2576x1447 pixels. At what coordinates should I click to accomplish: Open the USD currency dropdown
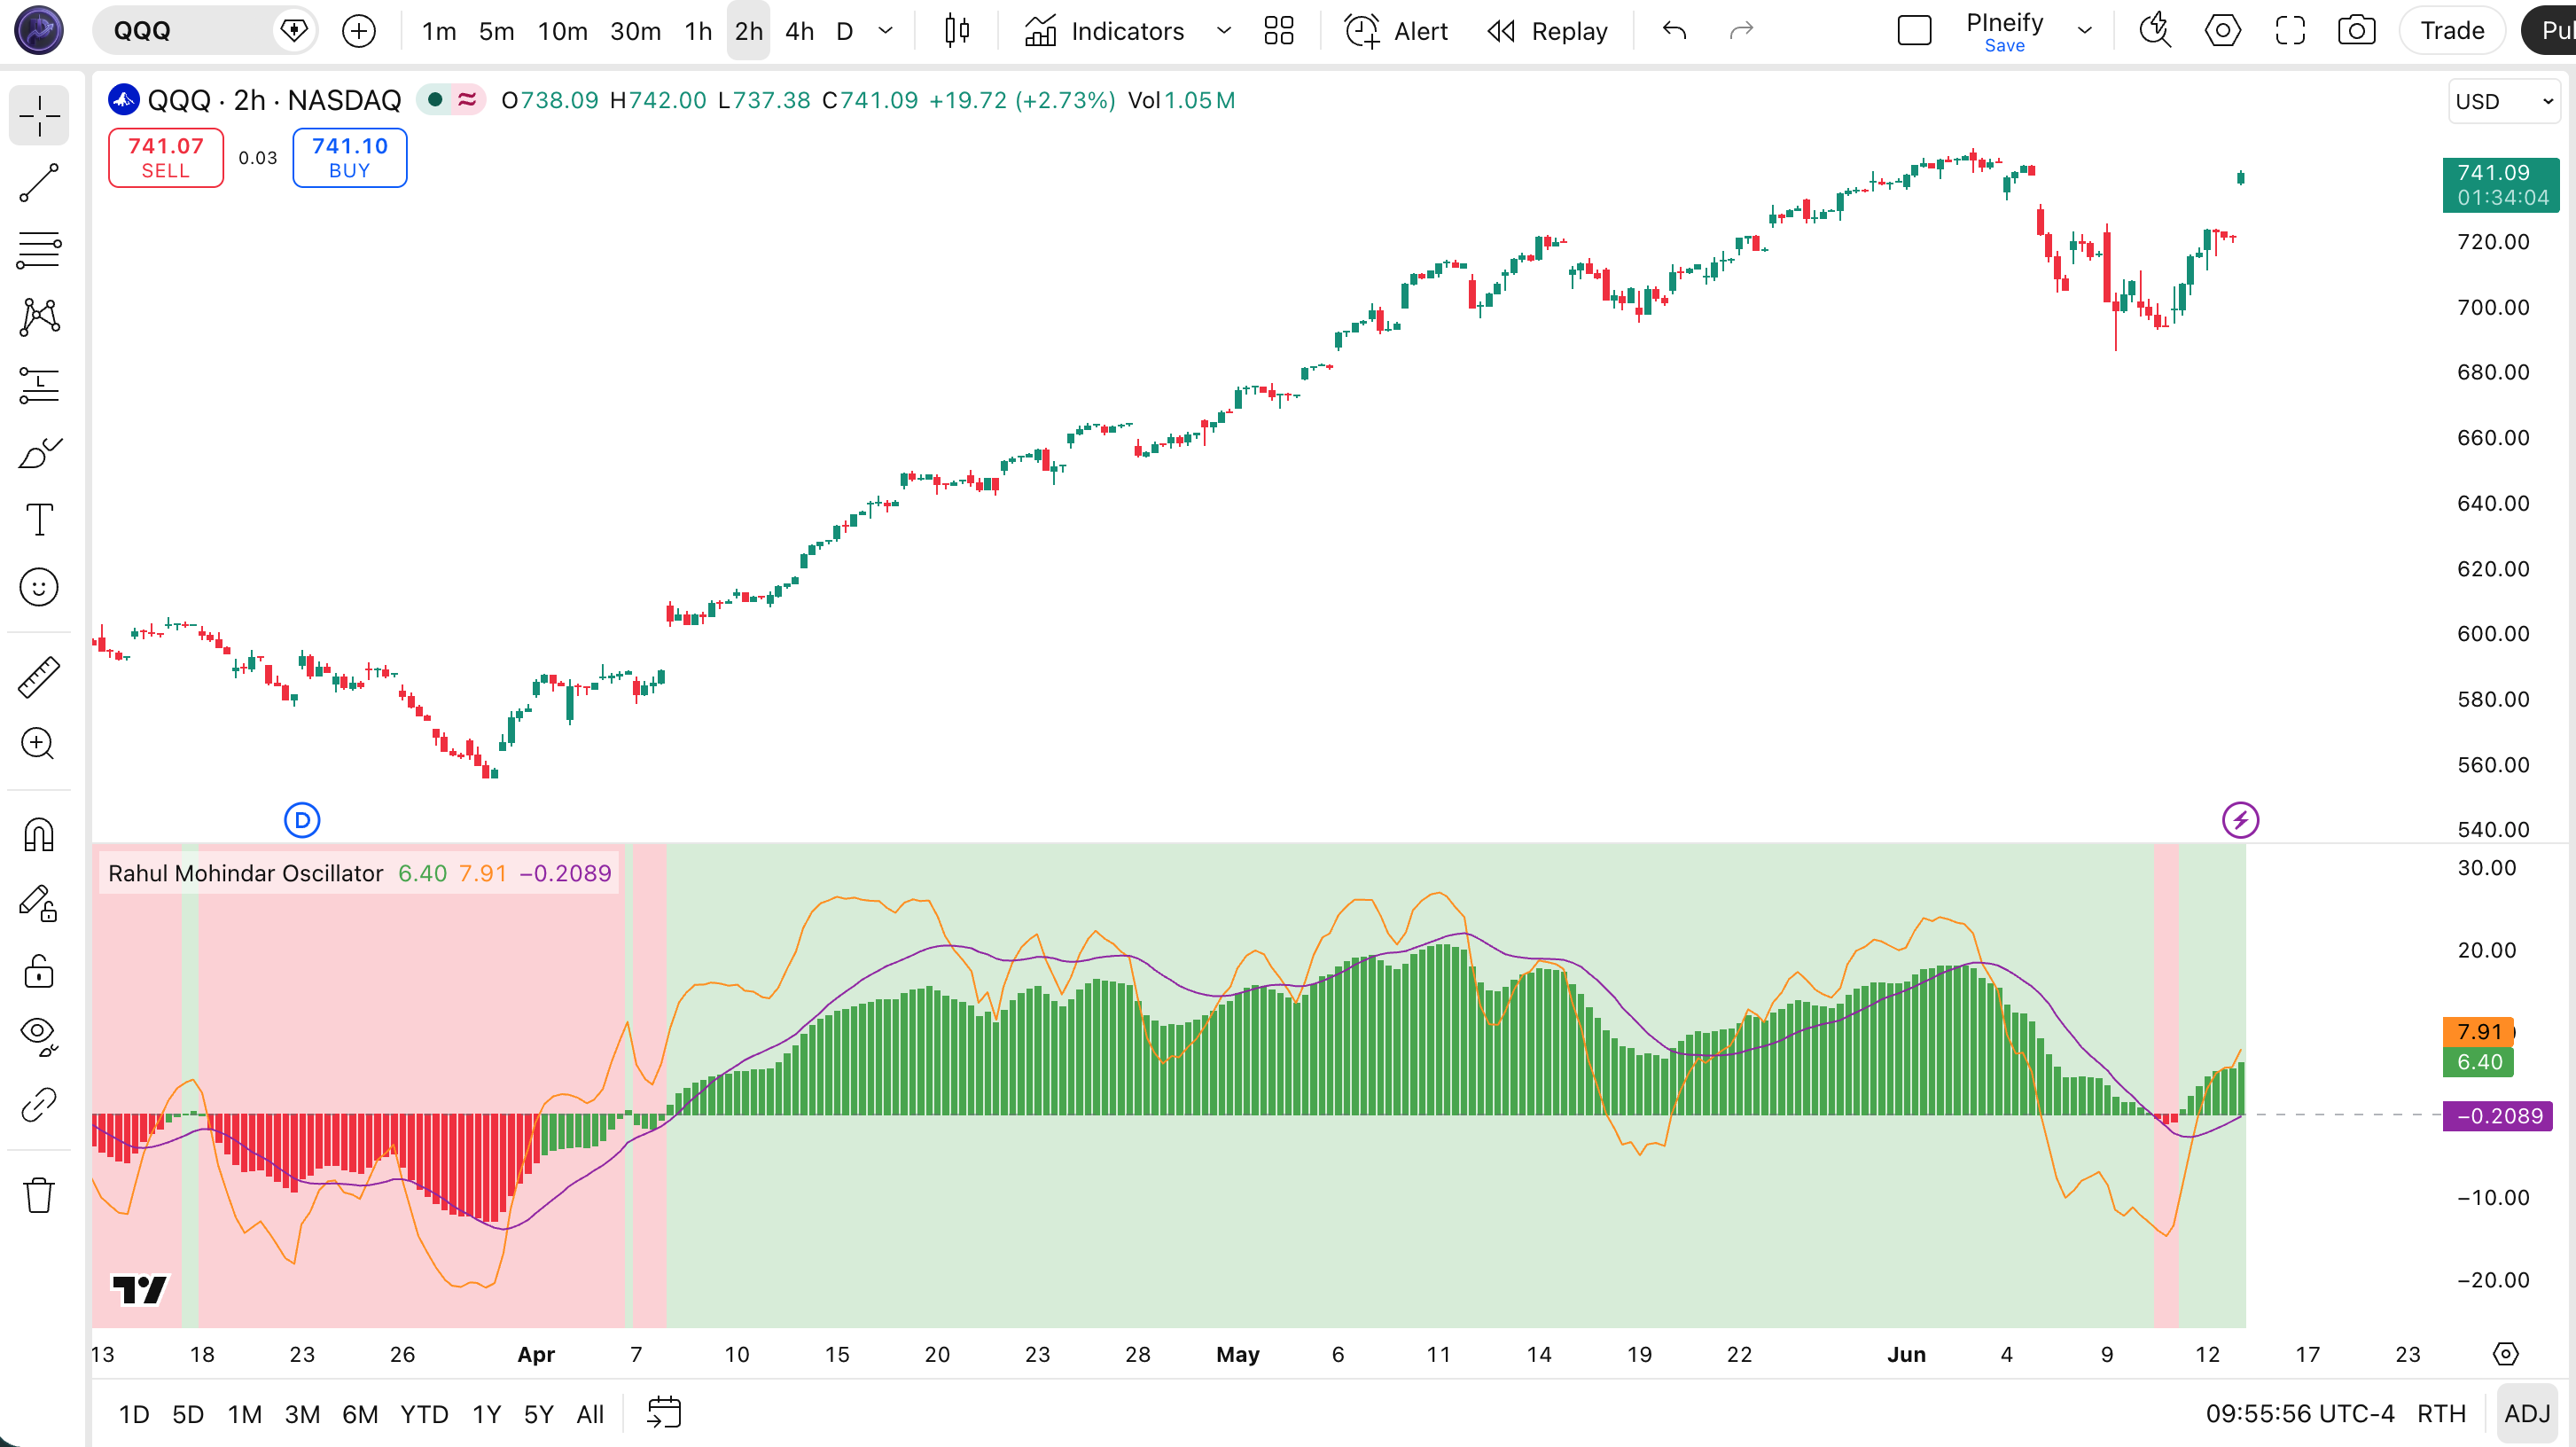2504,101
